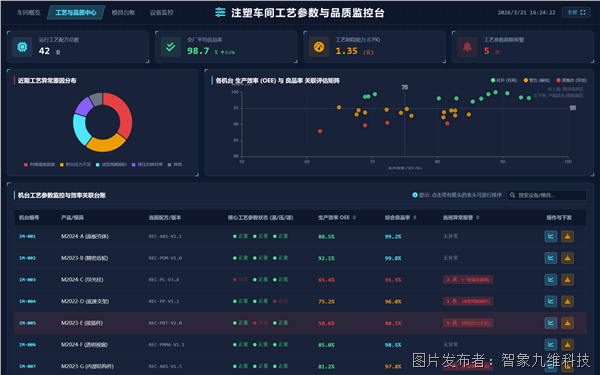Select the 工艺与品质中心 tab
This screenshot has width=600, height=375.
pyautogui.click(x=76, y=13)
